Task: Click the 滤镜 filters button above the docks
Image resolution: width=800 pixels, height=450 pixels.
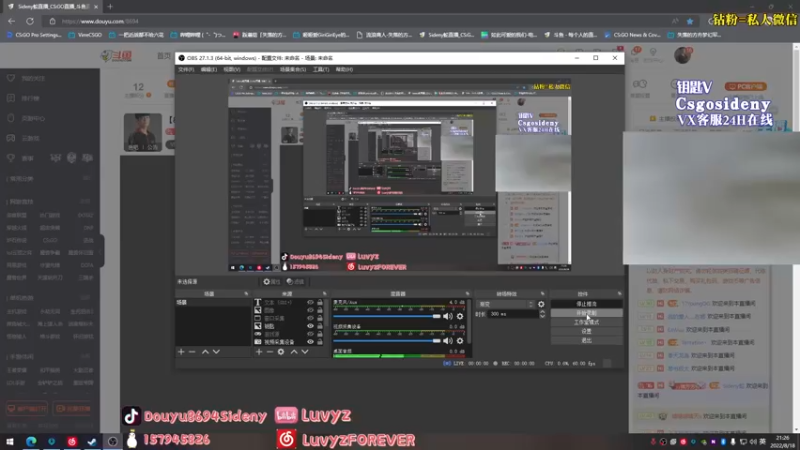Action: pyautogui.click(x=295, y=282)
